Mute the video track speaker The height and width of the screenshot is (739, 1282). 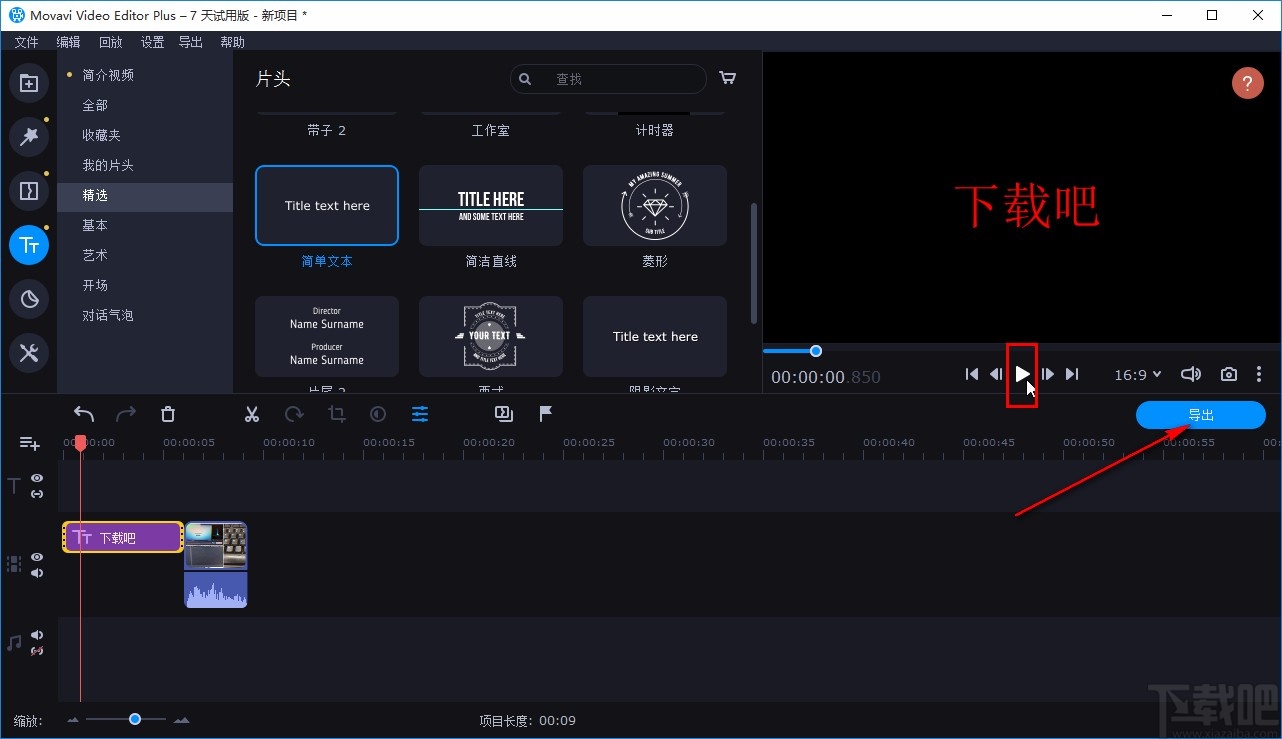[x=37, y=573]
